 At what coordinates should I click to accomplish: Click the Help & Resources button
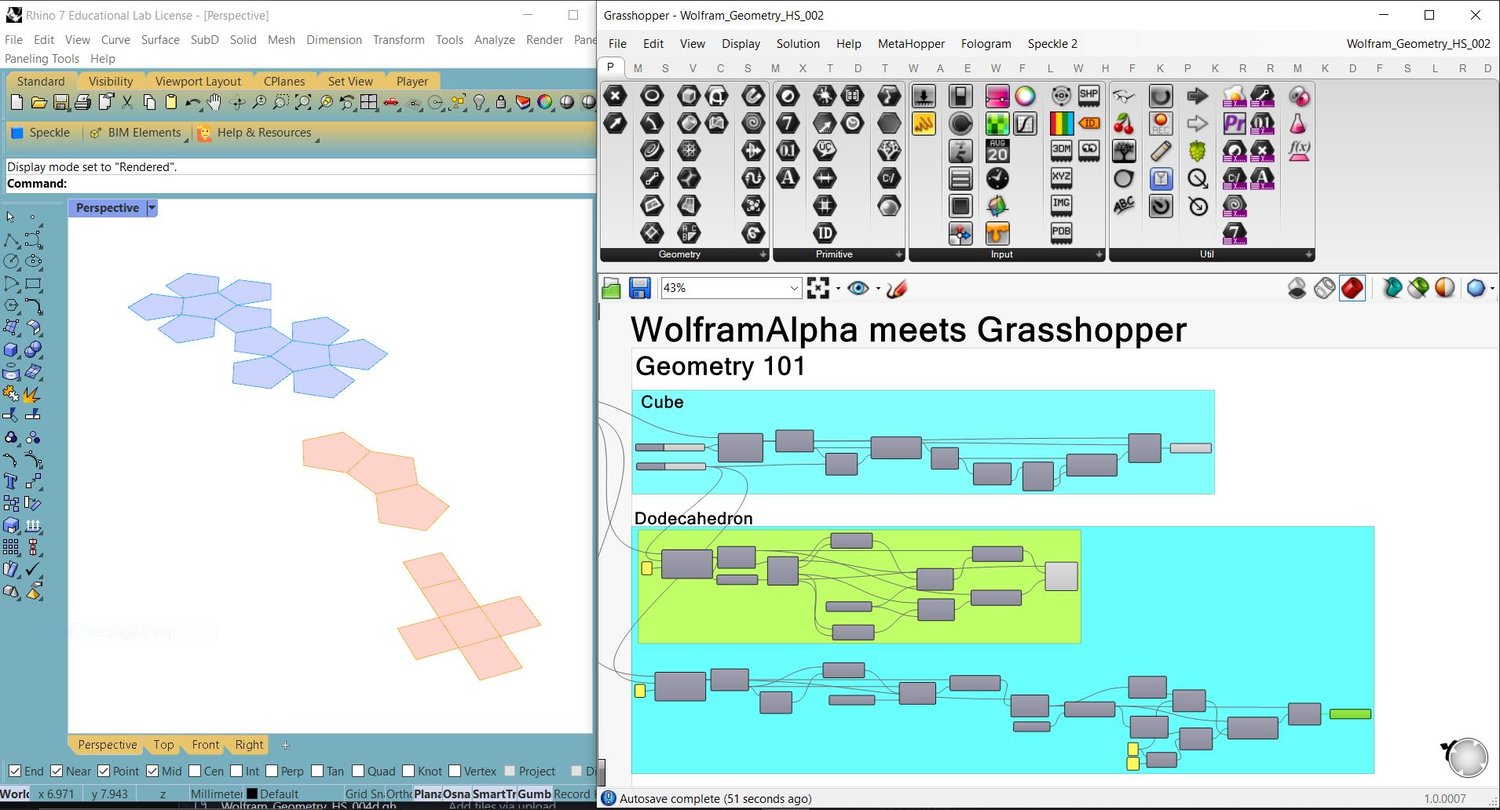tap(255, 132)
